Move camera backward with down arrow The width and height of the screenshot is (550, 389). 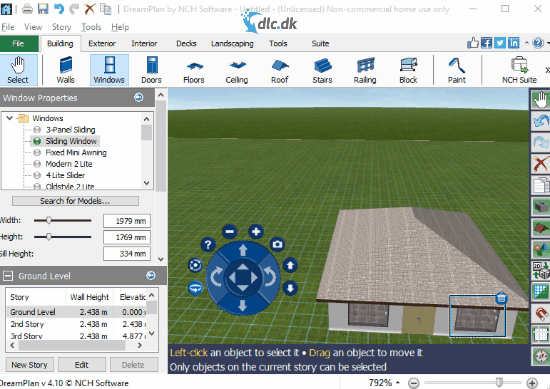pyautogui.click(x=243, y=306)
